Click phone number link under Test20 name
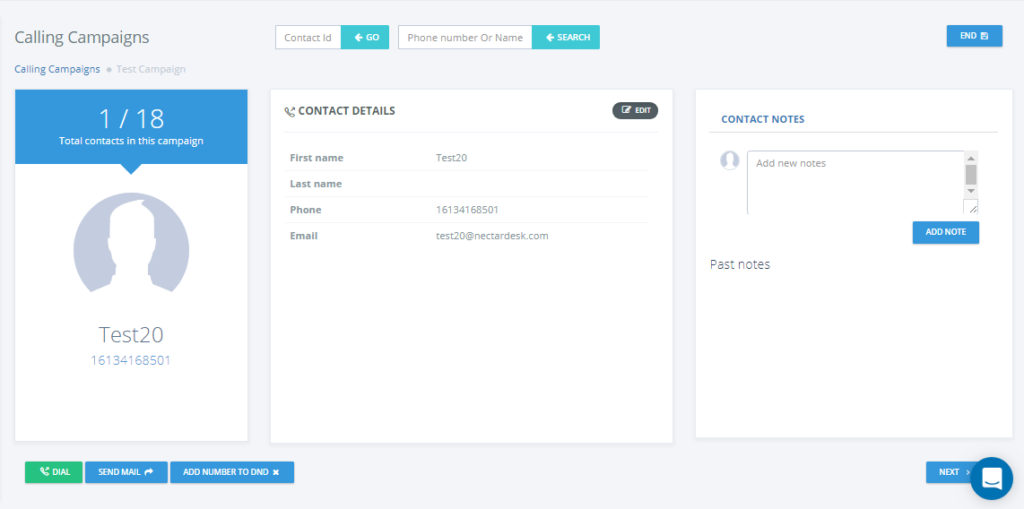1024x509 pixels. 131,360
